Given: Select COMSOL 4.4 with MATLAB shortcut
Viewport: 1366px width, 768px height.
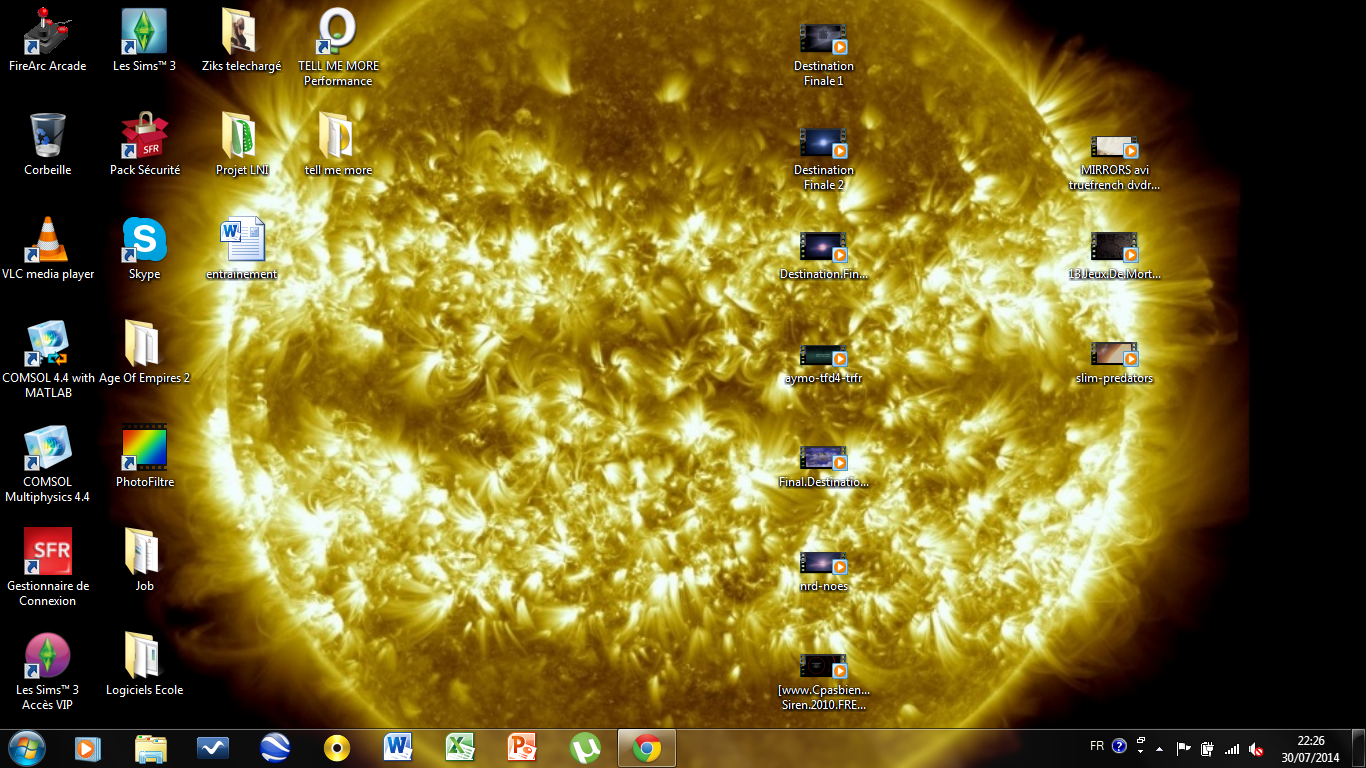Looking at the screenshot, I should point(47,359).
